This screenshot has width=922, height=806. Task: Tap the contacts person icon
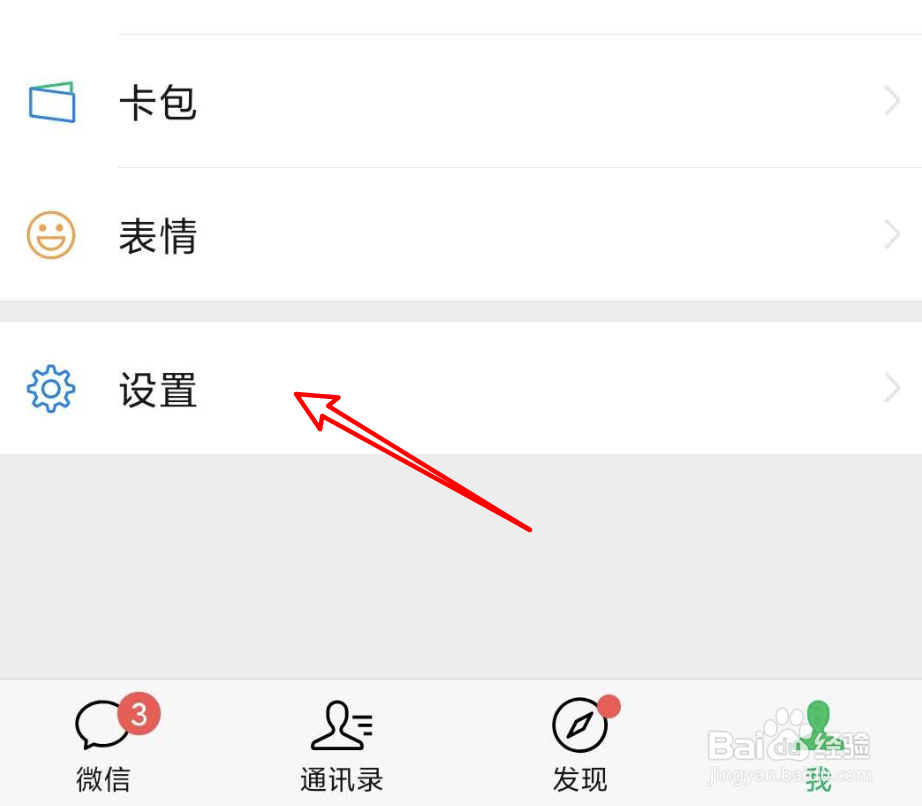click(x=342, y=725)
